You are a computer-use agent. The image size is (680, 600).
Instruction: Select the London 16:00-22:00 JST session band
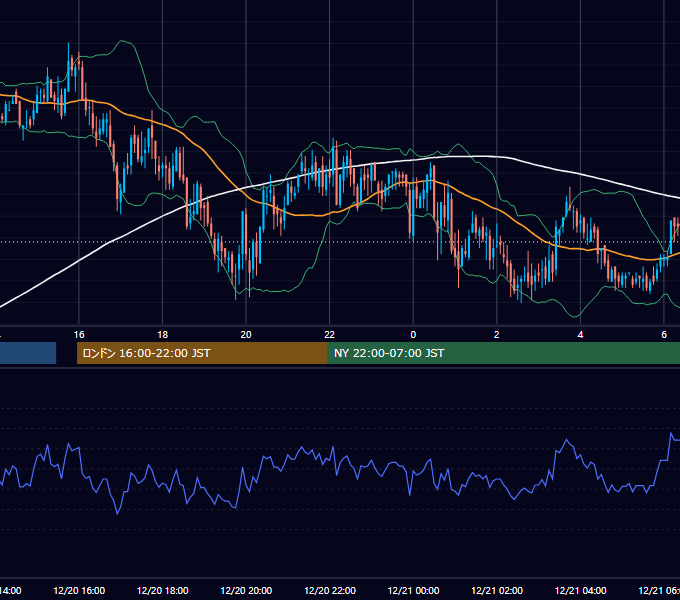(x=202, y=353)
